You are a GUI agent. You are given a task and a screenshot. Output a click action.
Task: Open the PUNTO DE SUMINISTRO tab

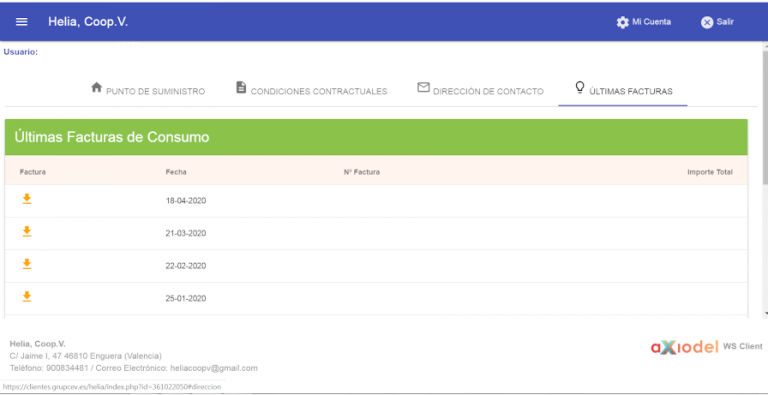click(x=148, y=89)
